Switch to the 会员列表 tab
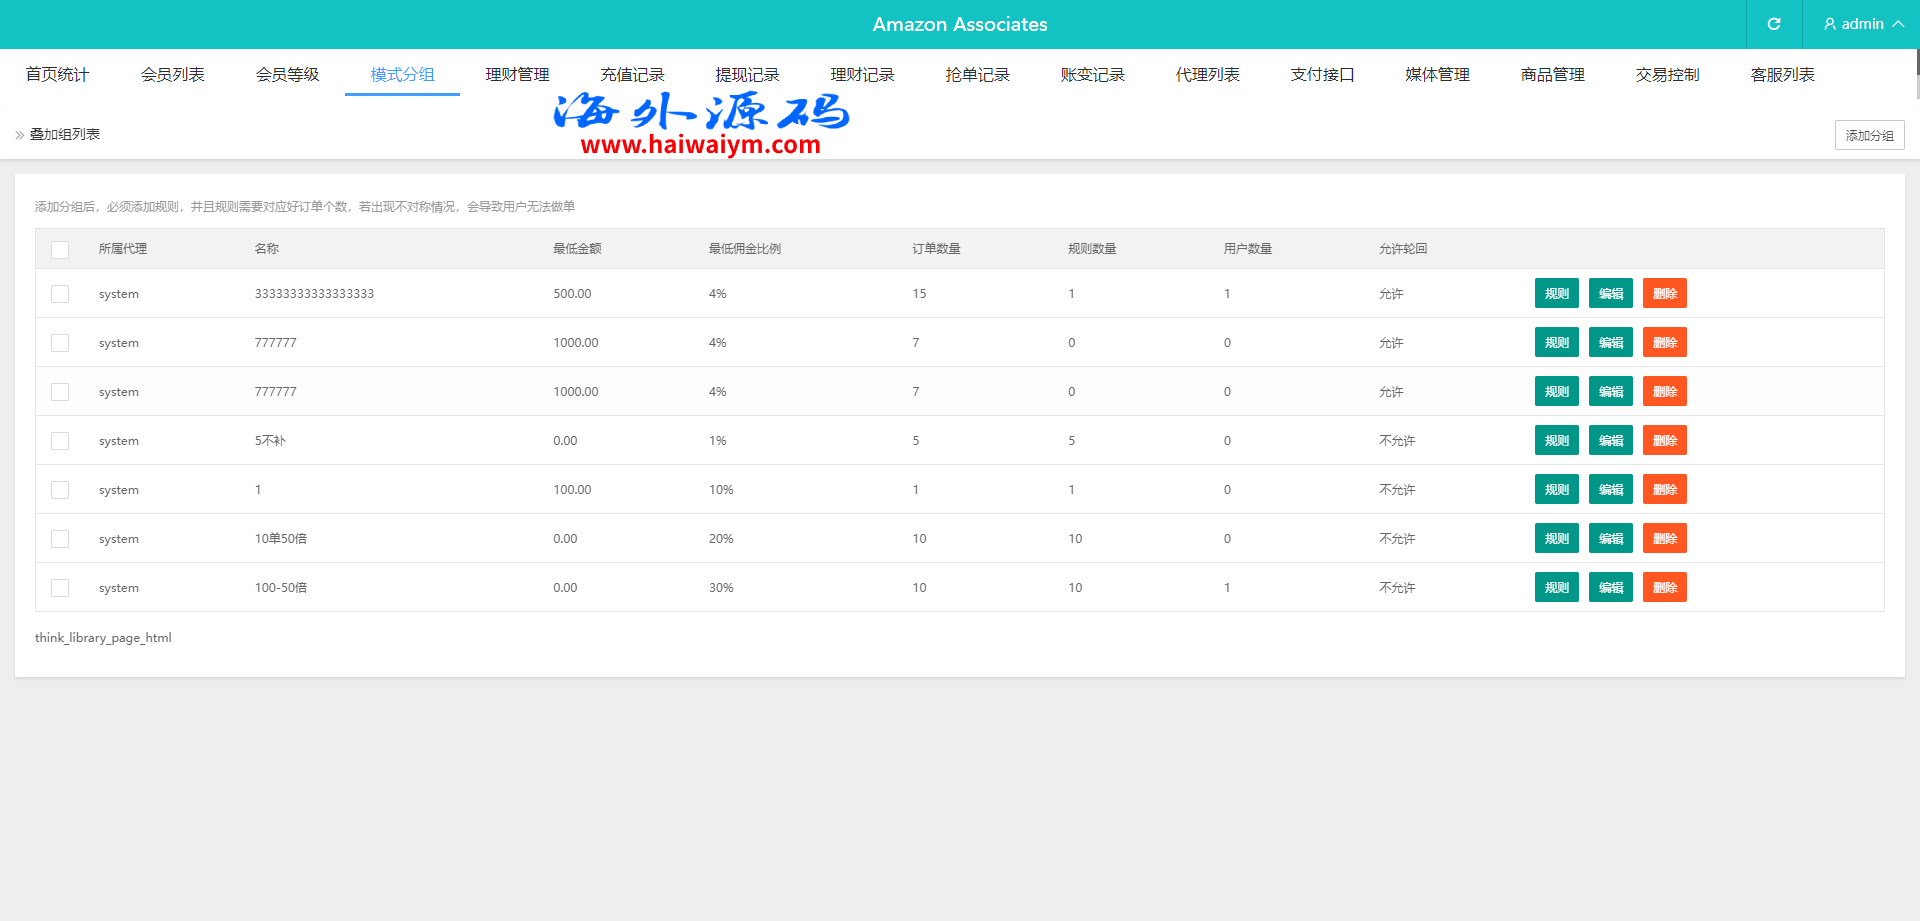Viewport: 1920px width, 921px height. click(172, 75)
